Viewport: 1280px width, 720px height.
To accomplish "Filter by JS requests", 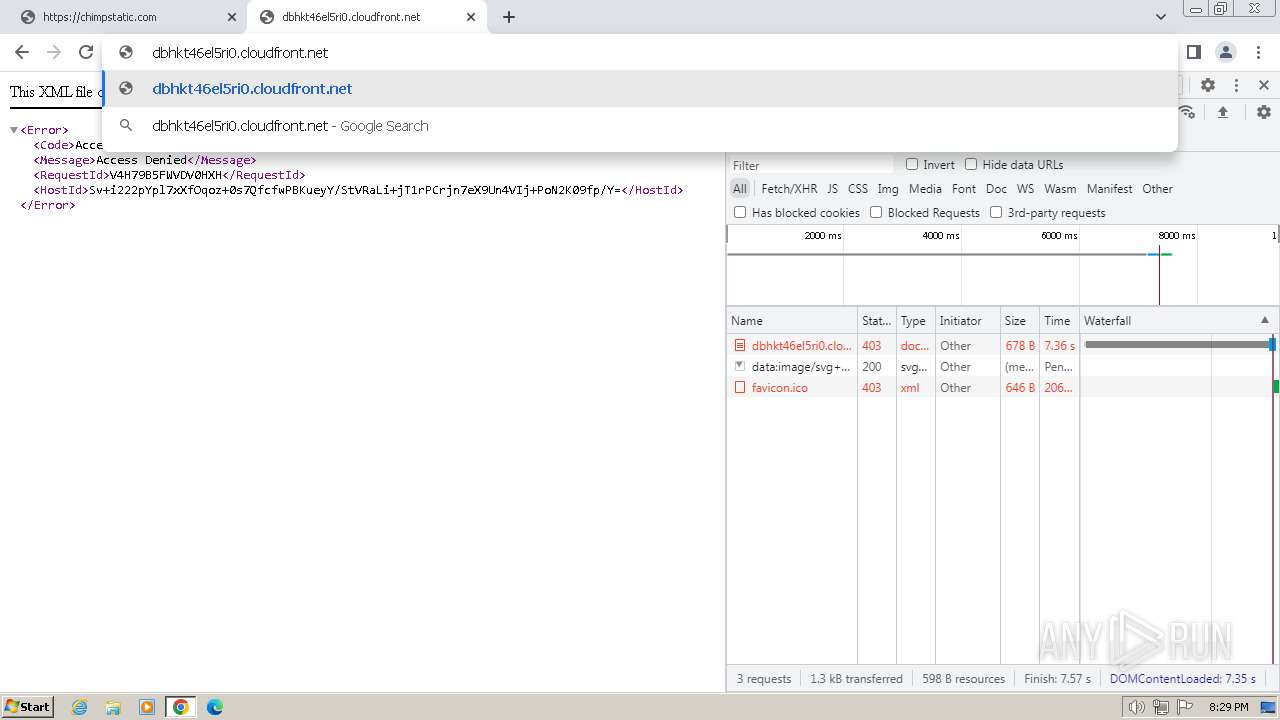I will click(x=833, y=189).
